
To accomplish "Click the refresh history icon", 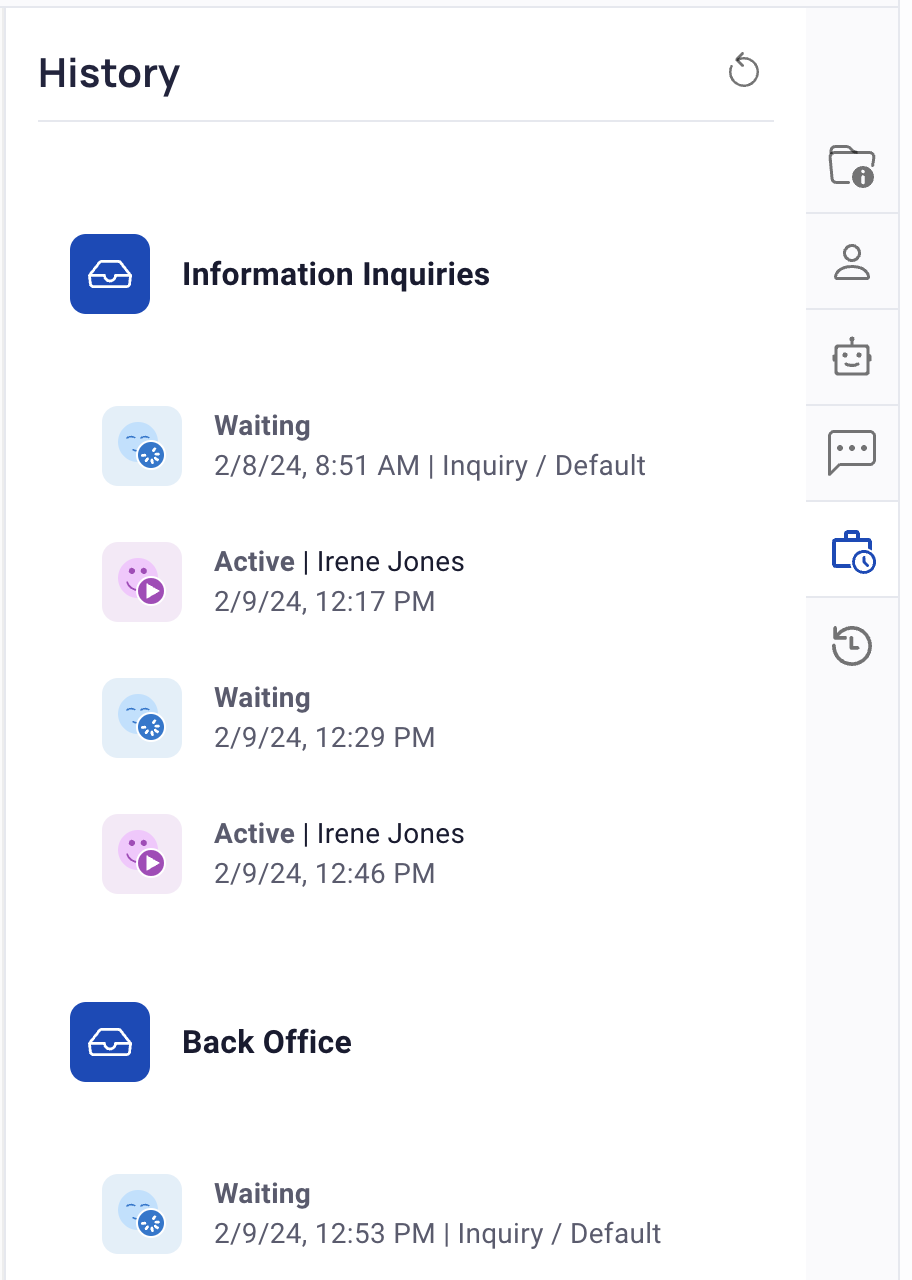I will (743, 71).
